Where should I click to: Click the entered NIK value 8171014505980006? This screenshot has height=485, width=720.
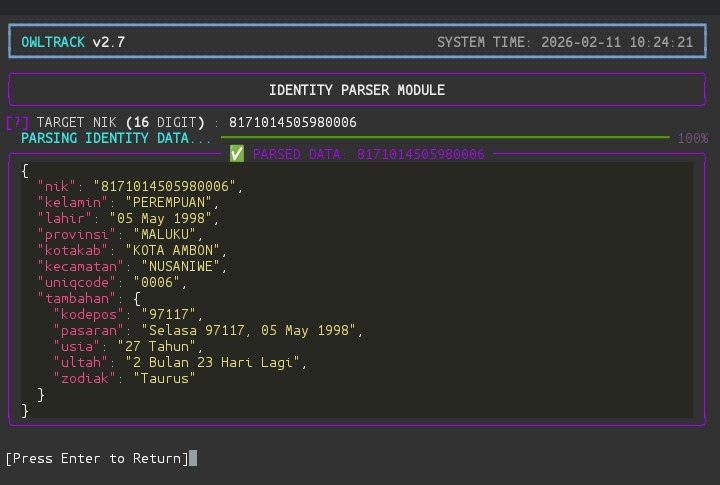[x=292, y=123]
